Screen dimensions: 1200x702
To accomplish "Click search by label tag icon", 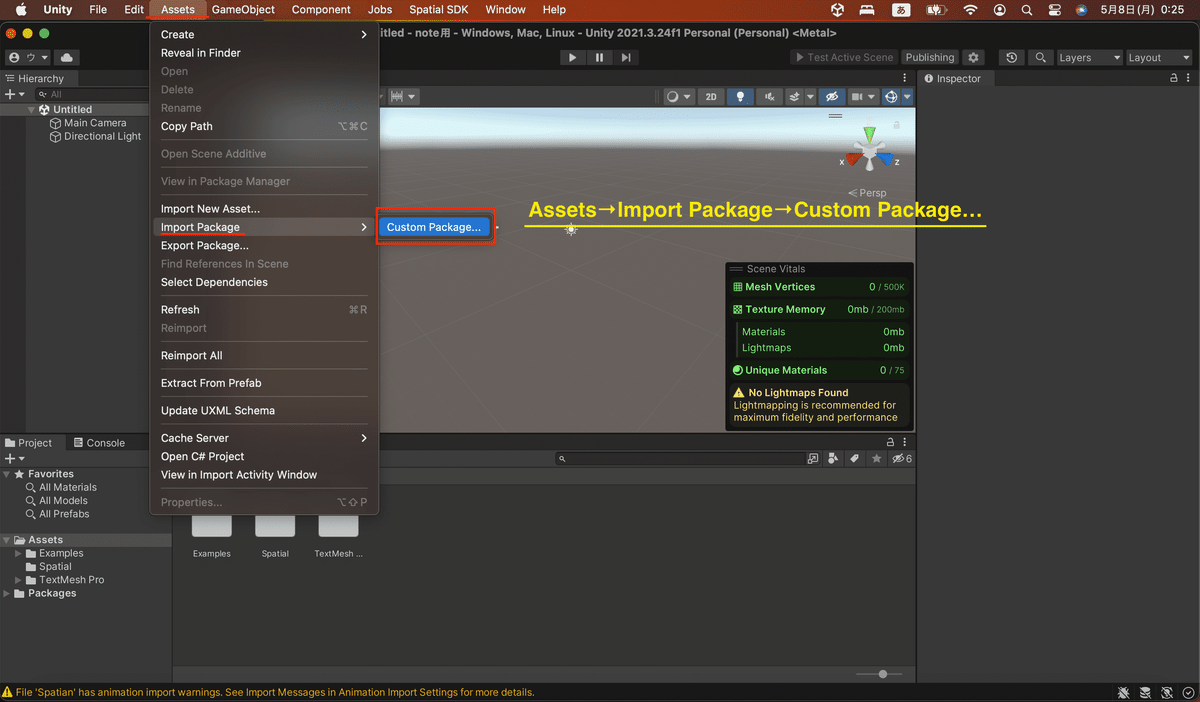I will tap(855, 458).
